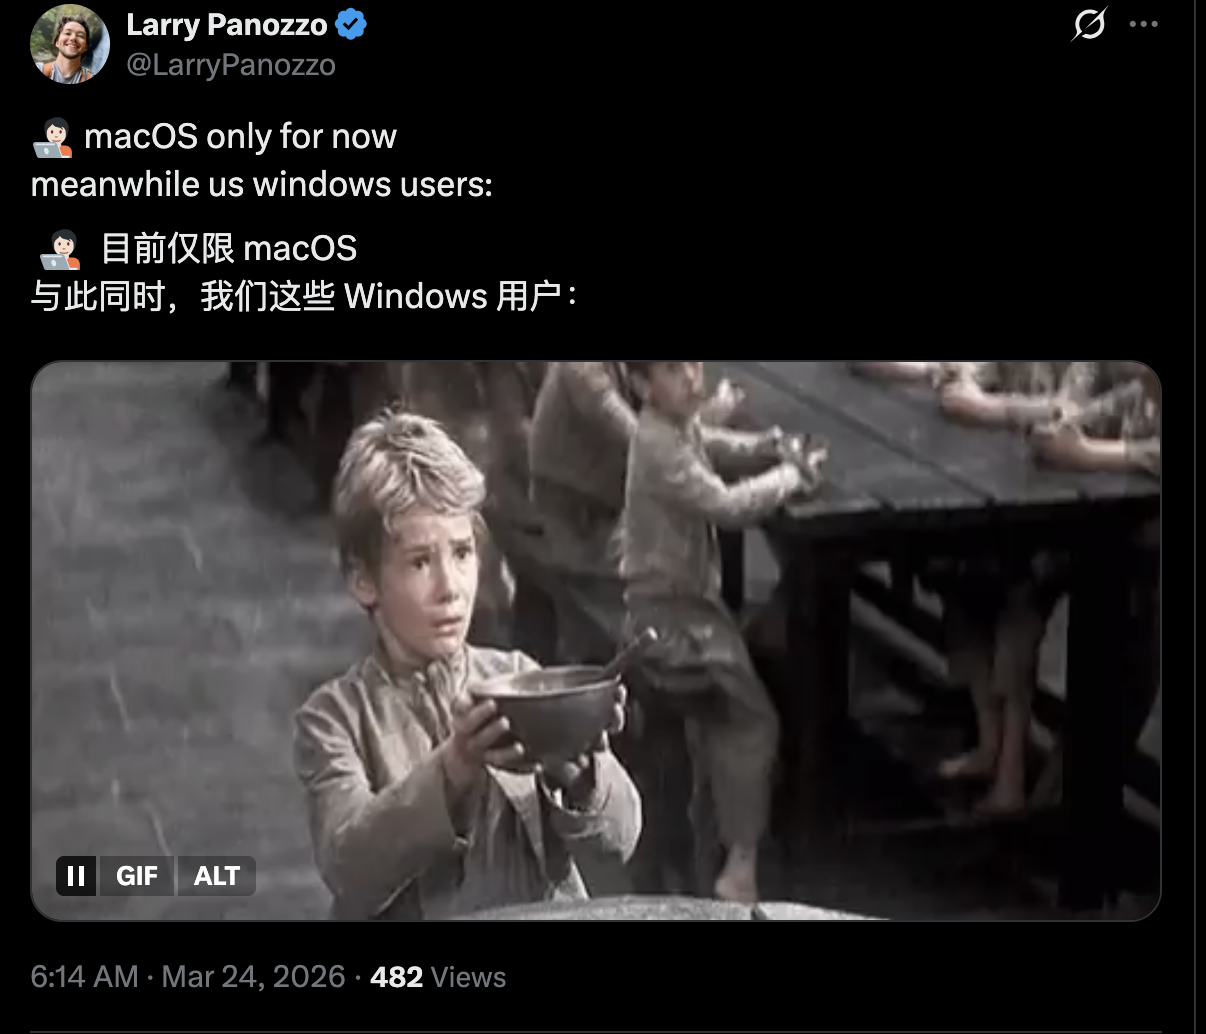This screenshot has height=1034, width=1206.
Task: View the 482 Views analytics
Action: point(438,977)
